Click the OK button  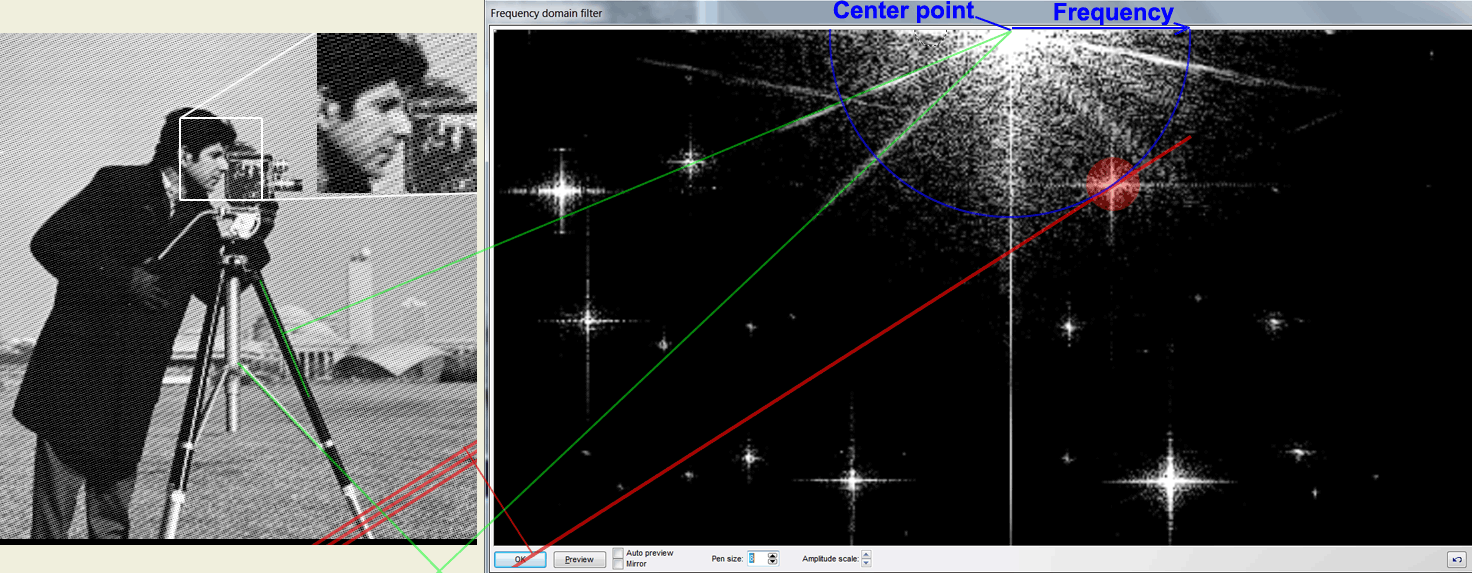[520, 560]
